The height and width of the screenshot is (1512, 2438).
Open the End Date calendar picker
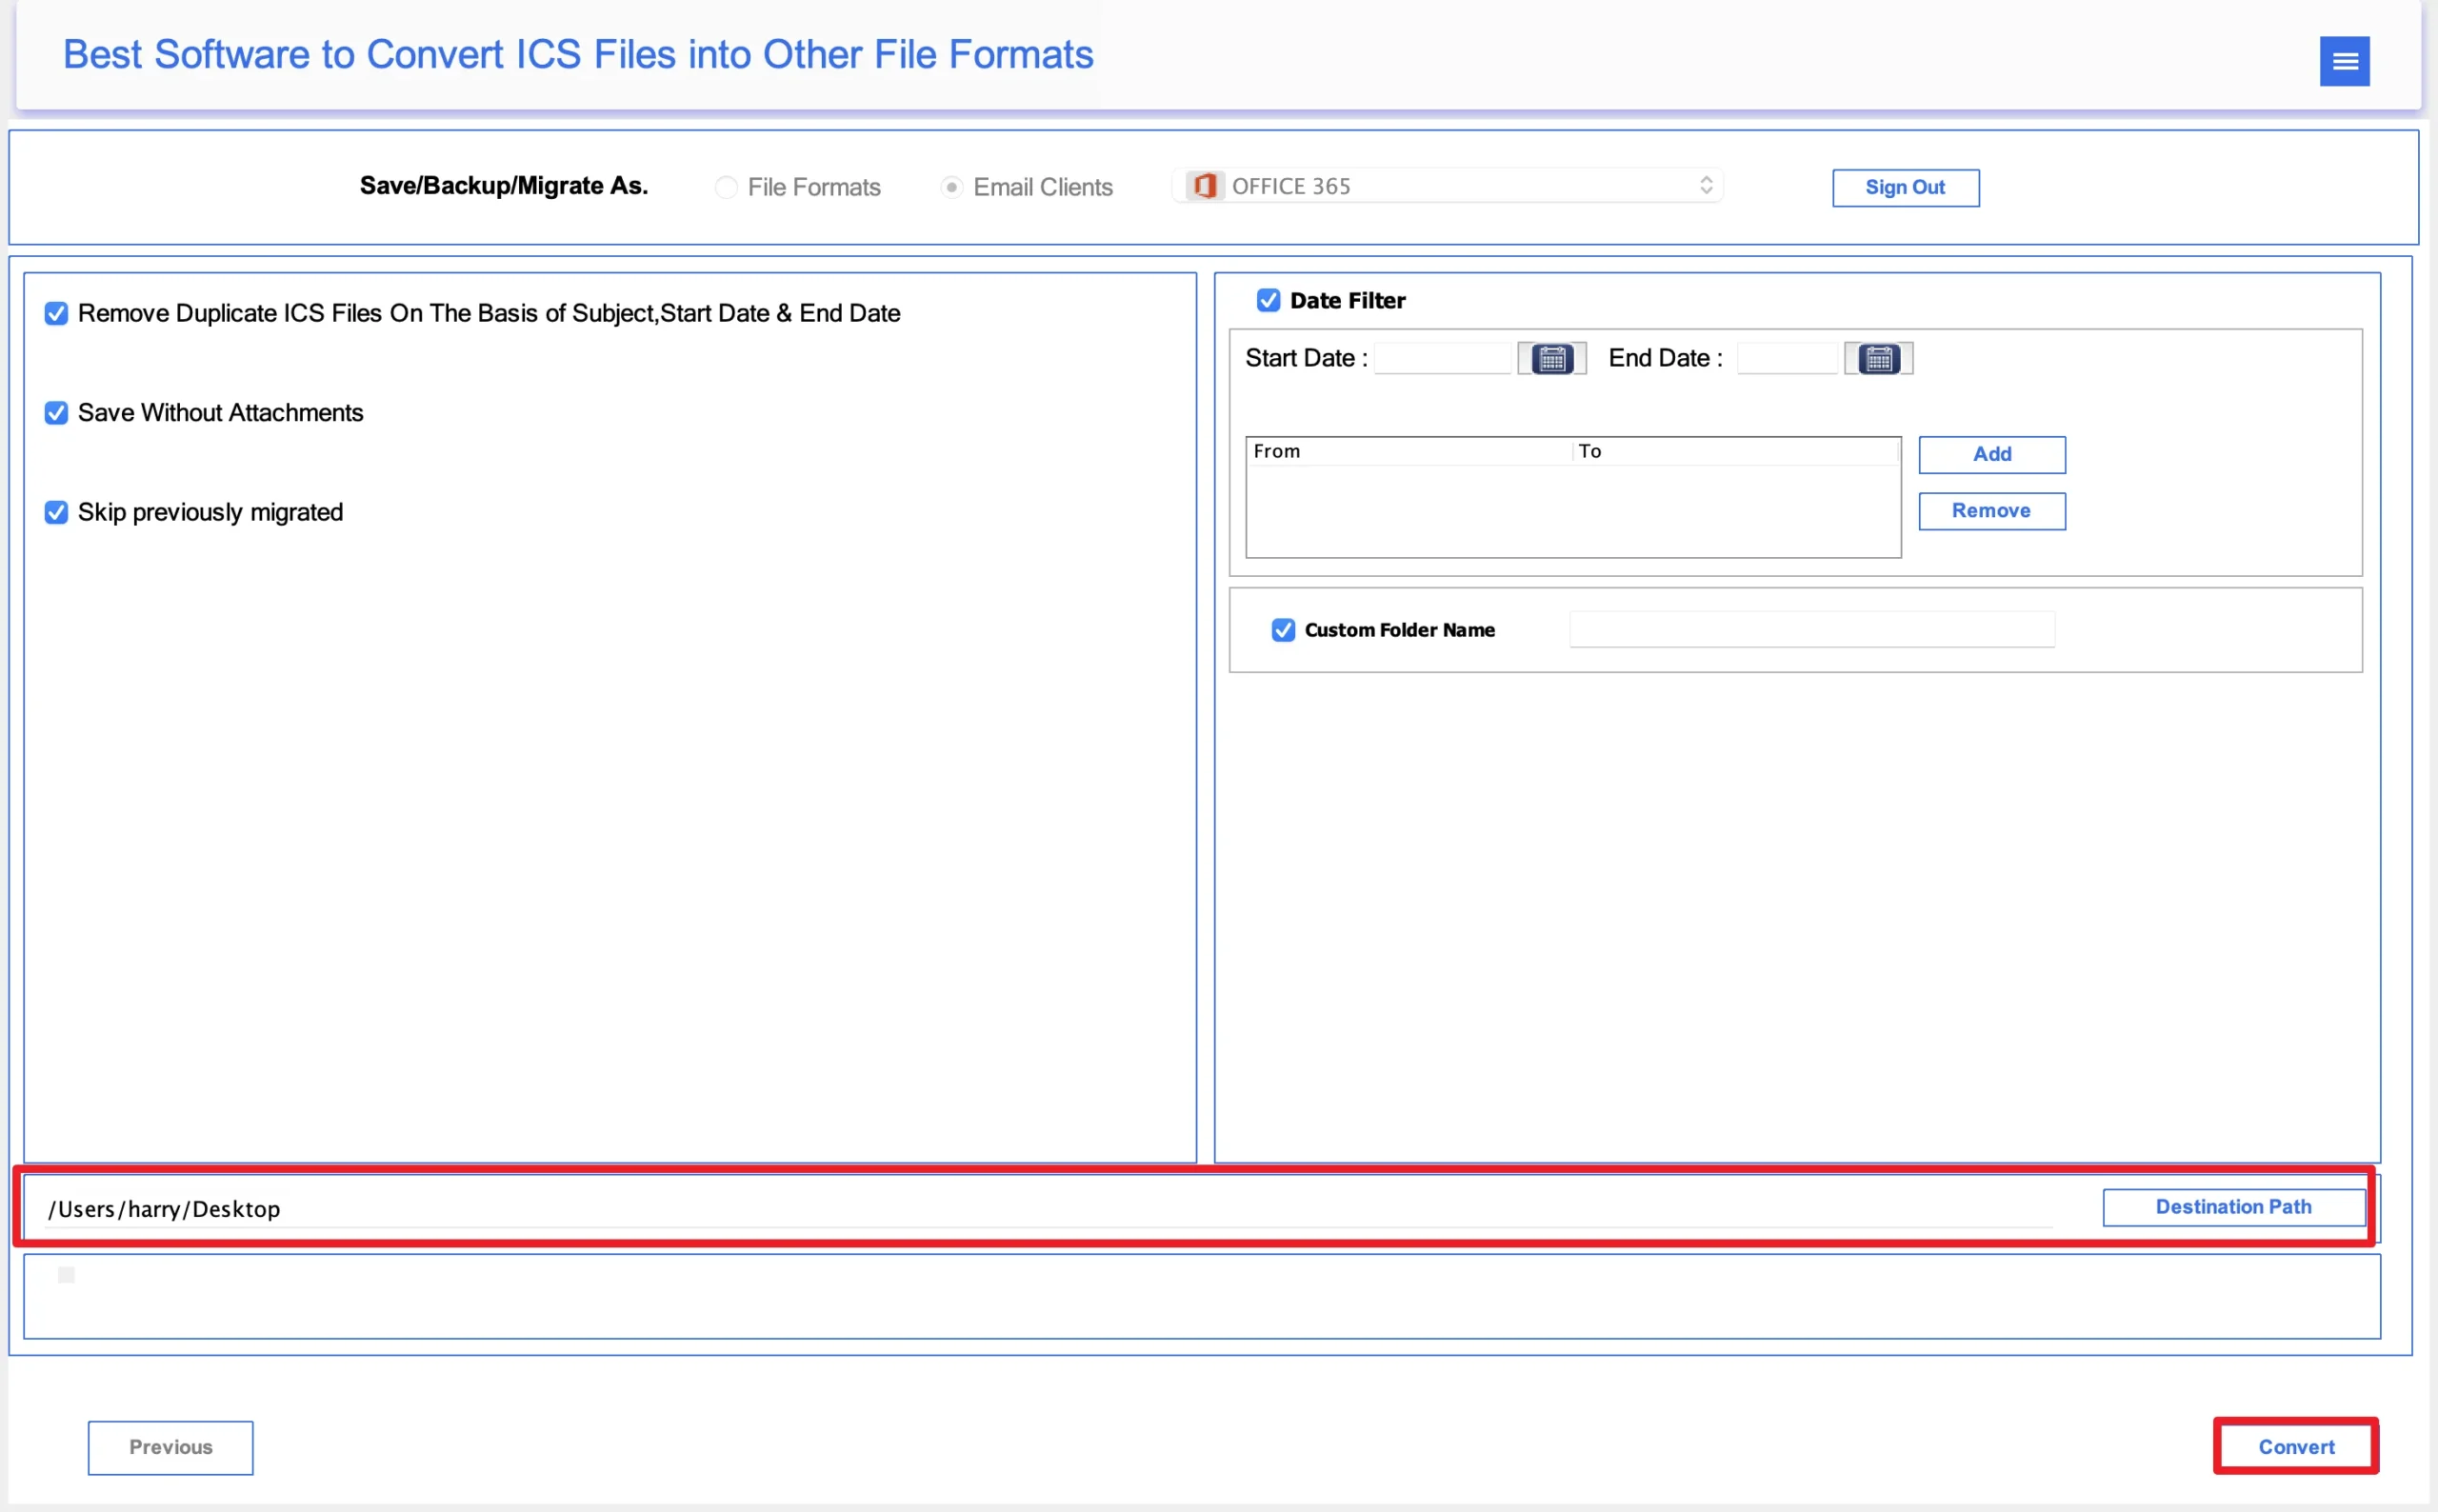pyautogui.click(x=1878, y=358)
